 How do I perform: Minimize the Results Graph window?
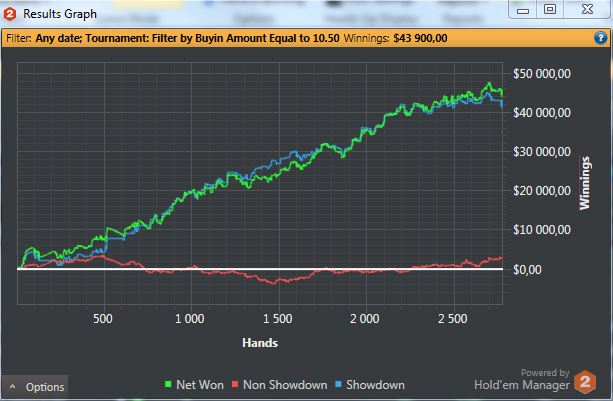pos(523,9)
